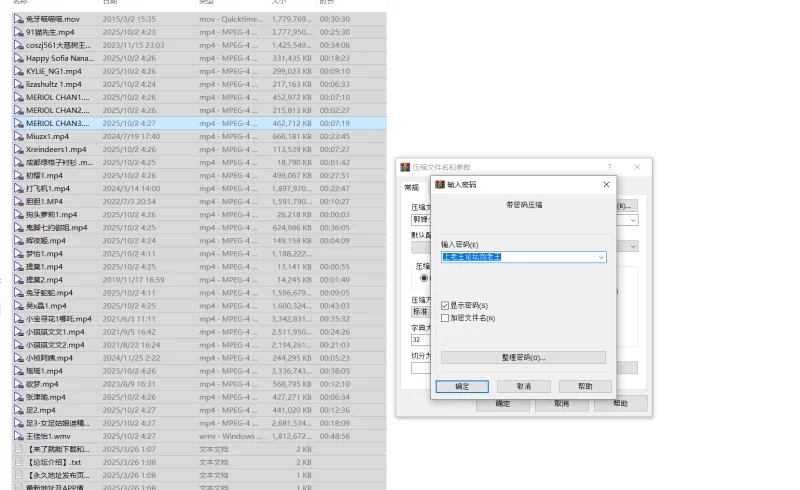This screenshot has height=490, width=800.
Task: Click the 论坛介绍.txt text document icon
Action: 18,462
